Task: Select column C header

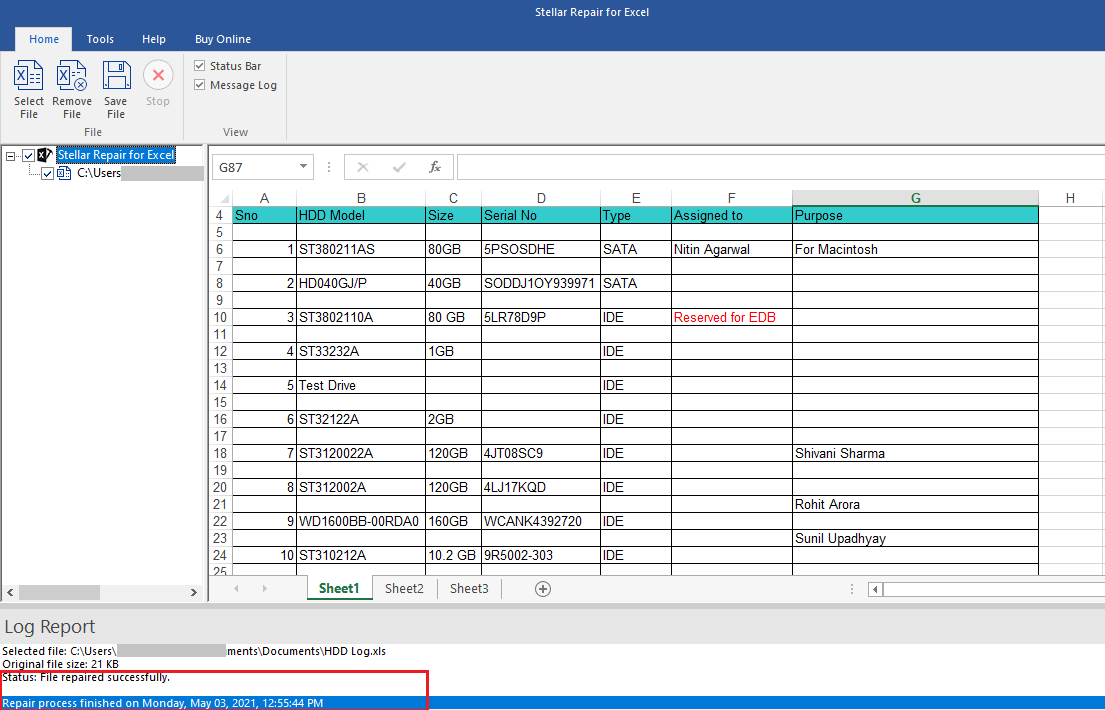Action: pyautogui.click(x=453, y=198)
